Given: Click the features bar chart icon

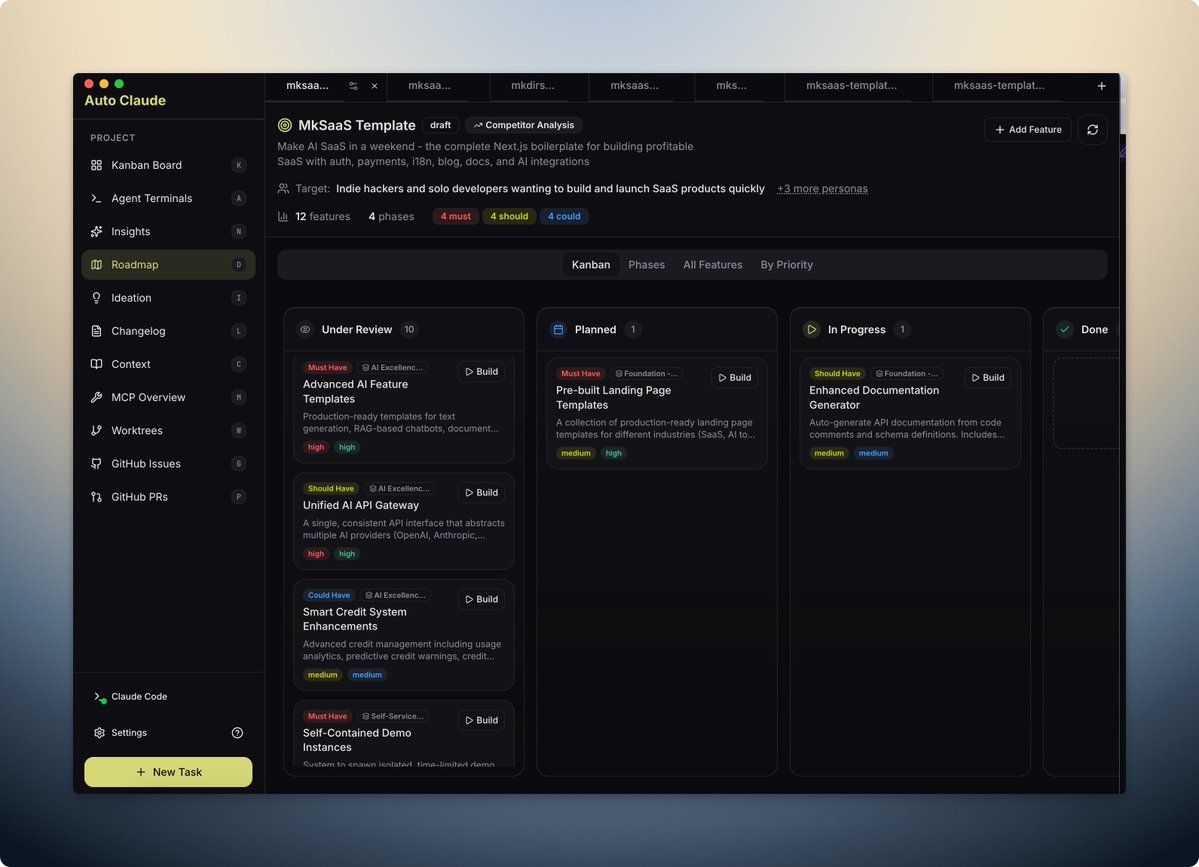Looking at the screenshot, I should (x=283, y=216).
